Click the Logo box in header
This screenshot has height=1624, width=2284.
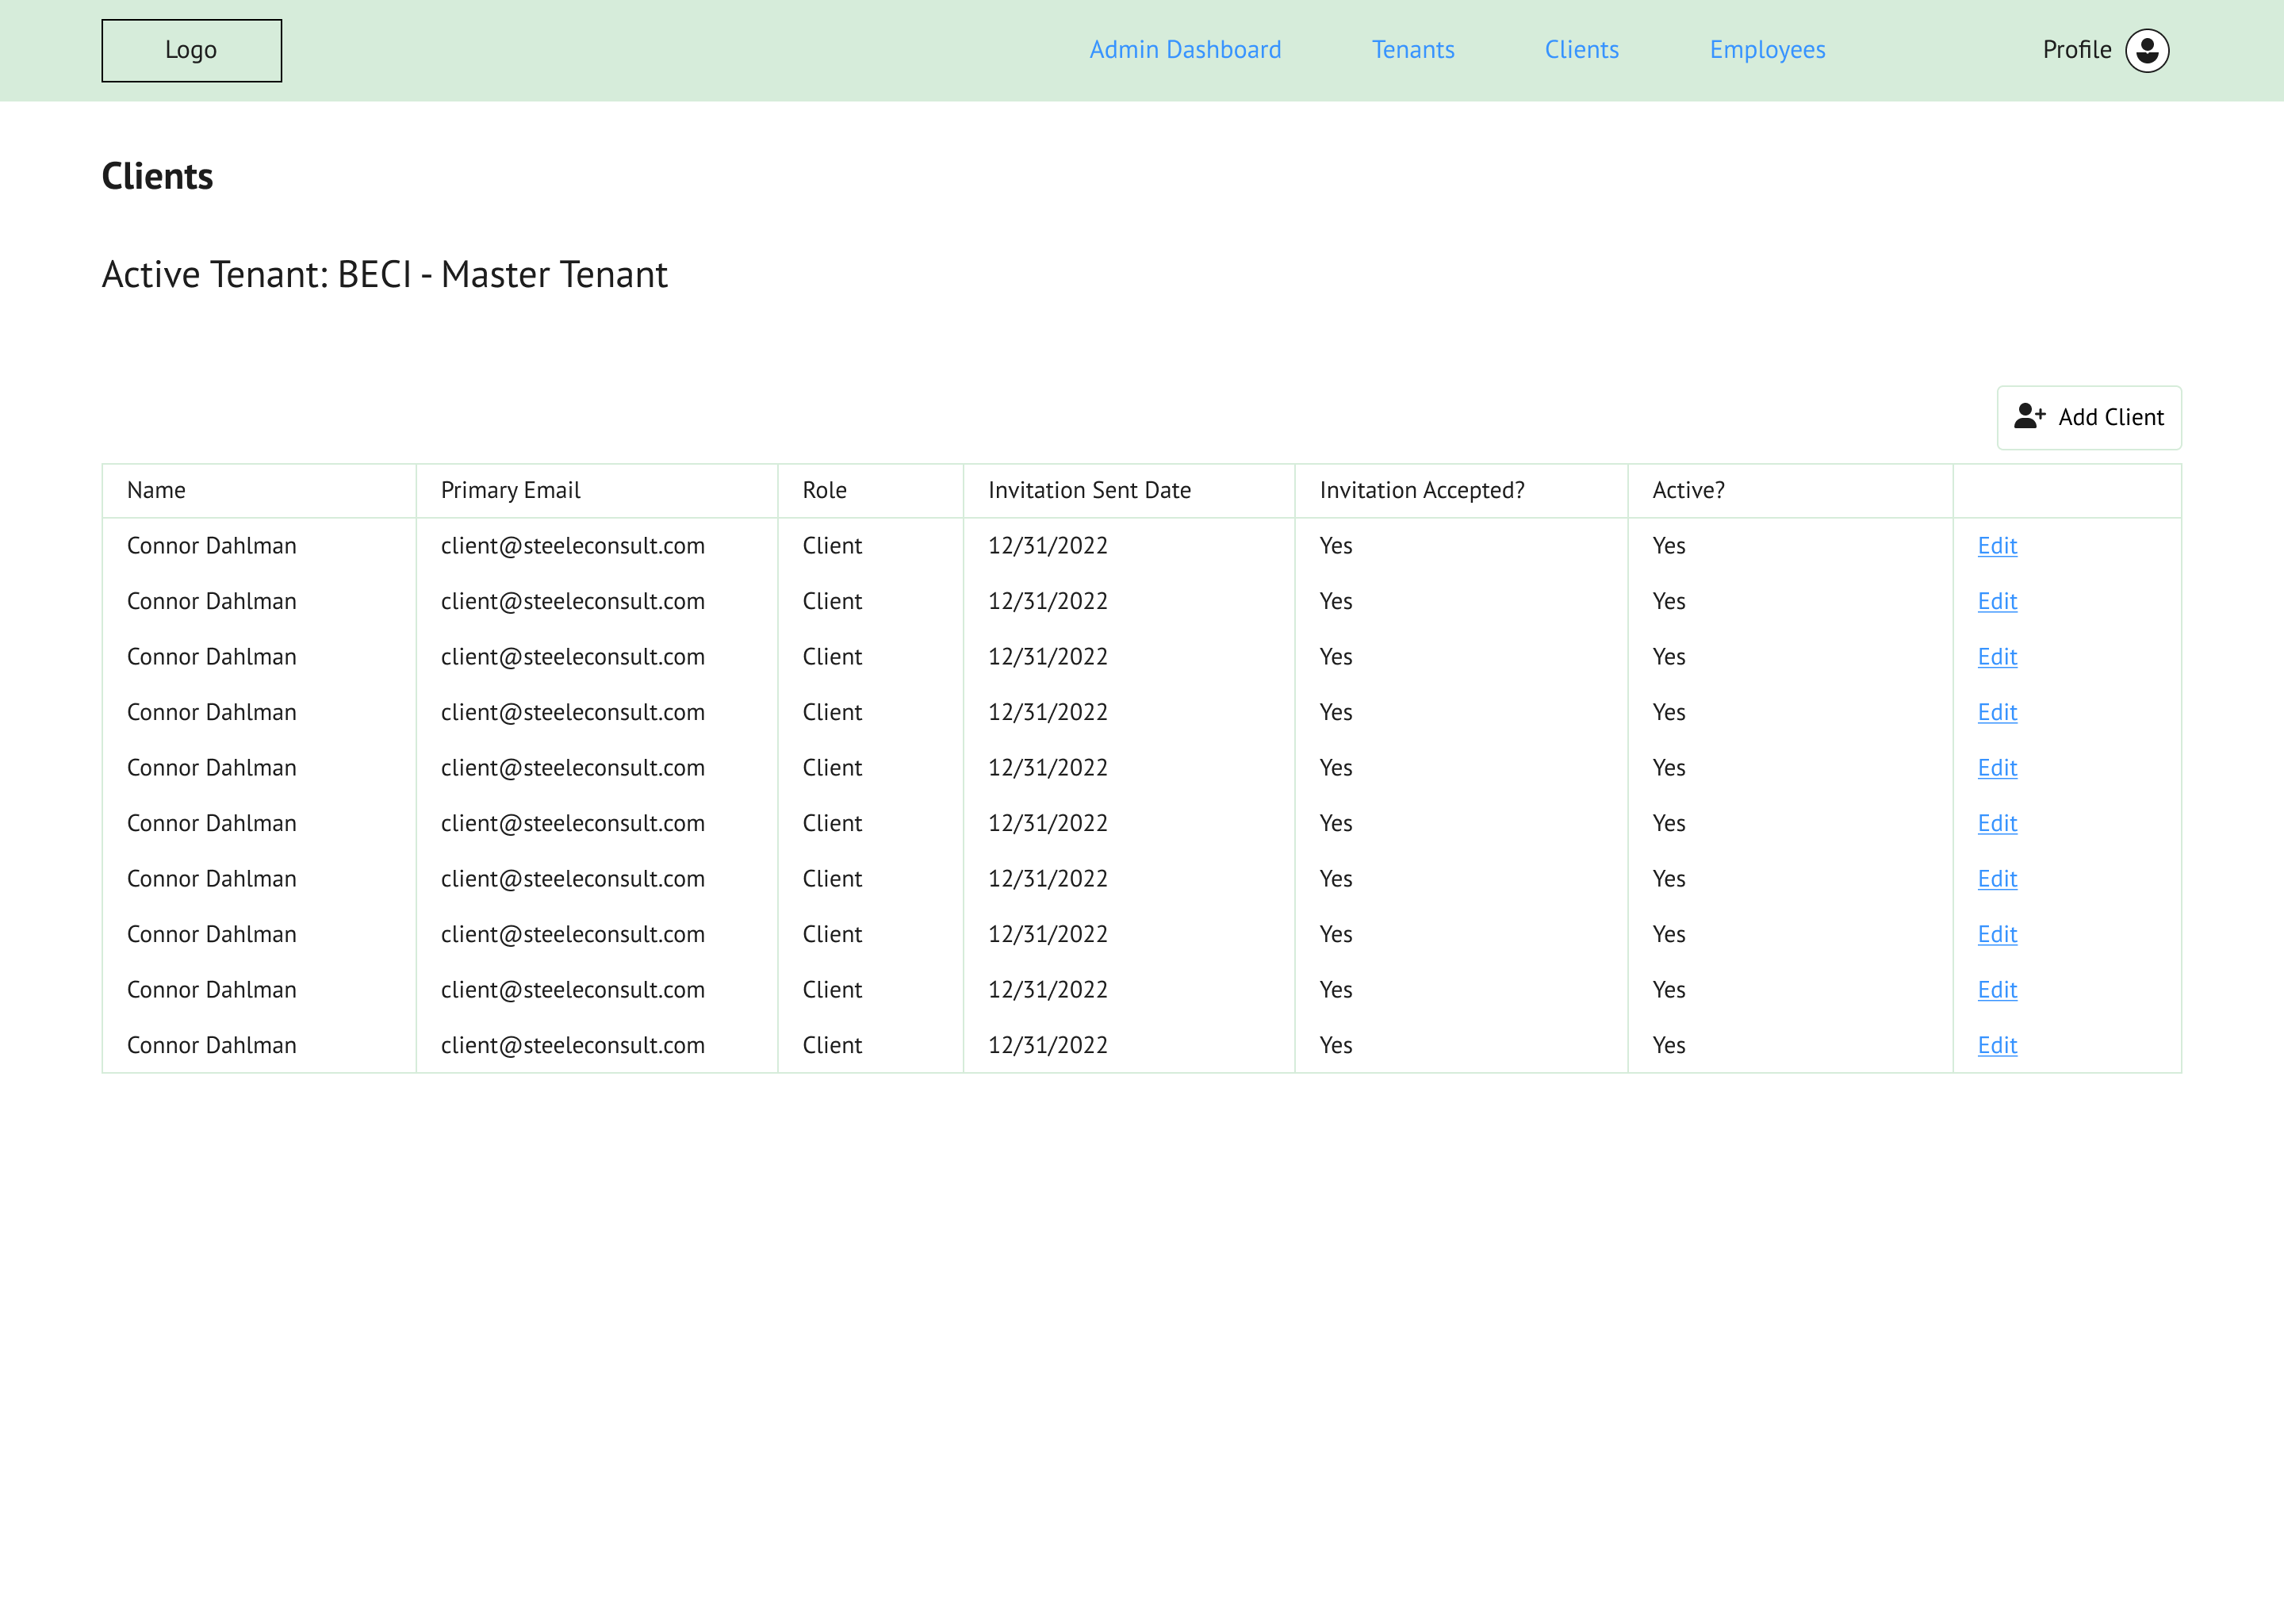191,50
